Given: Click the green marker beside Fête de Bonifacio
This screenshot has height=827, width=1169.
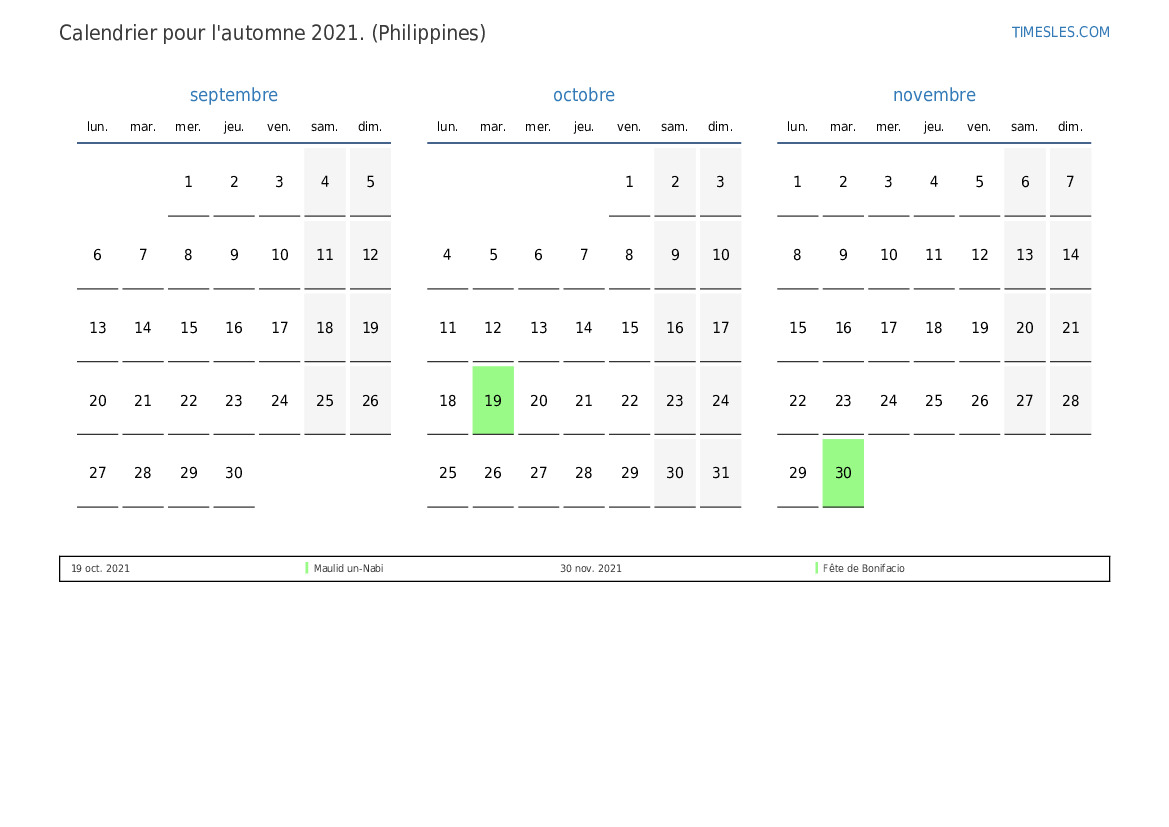Looking at the screenshot, I should click(817, 568).
